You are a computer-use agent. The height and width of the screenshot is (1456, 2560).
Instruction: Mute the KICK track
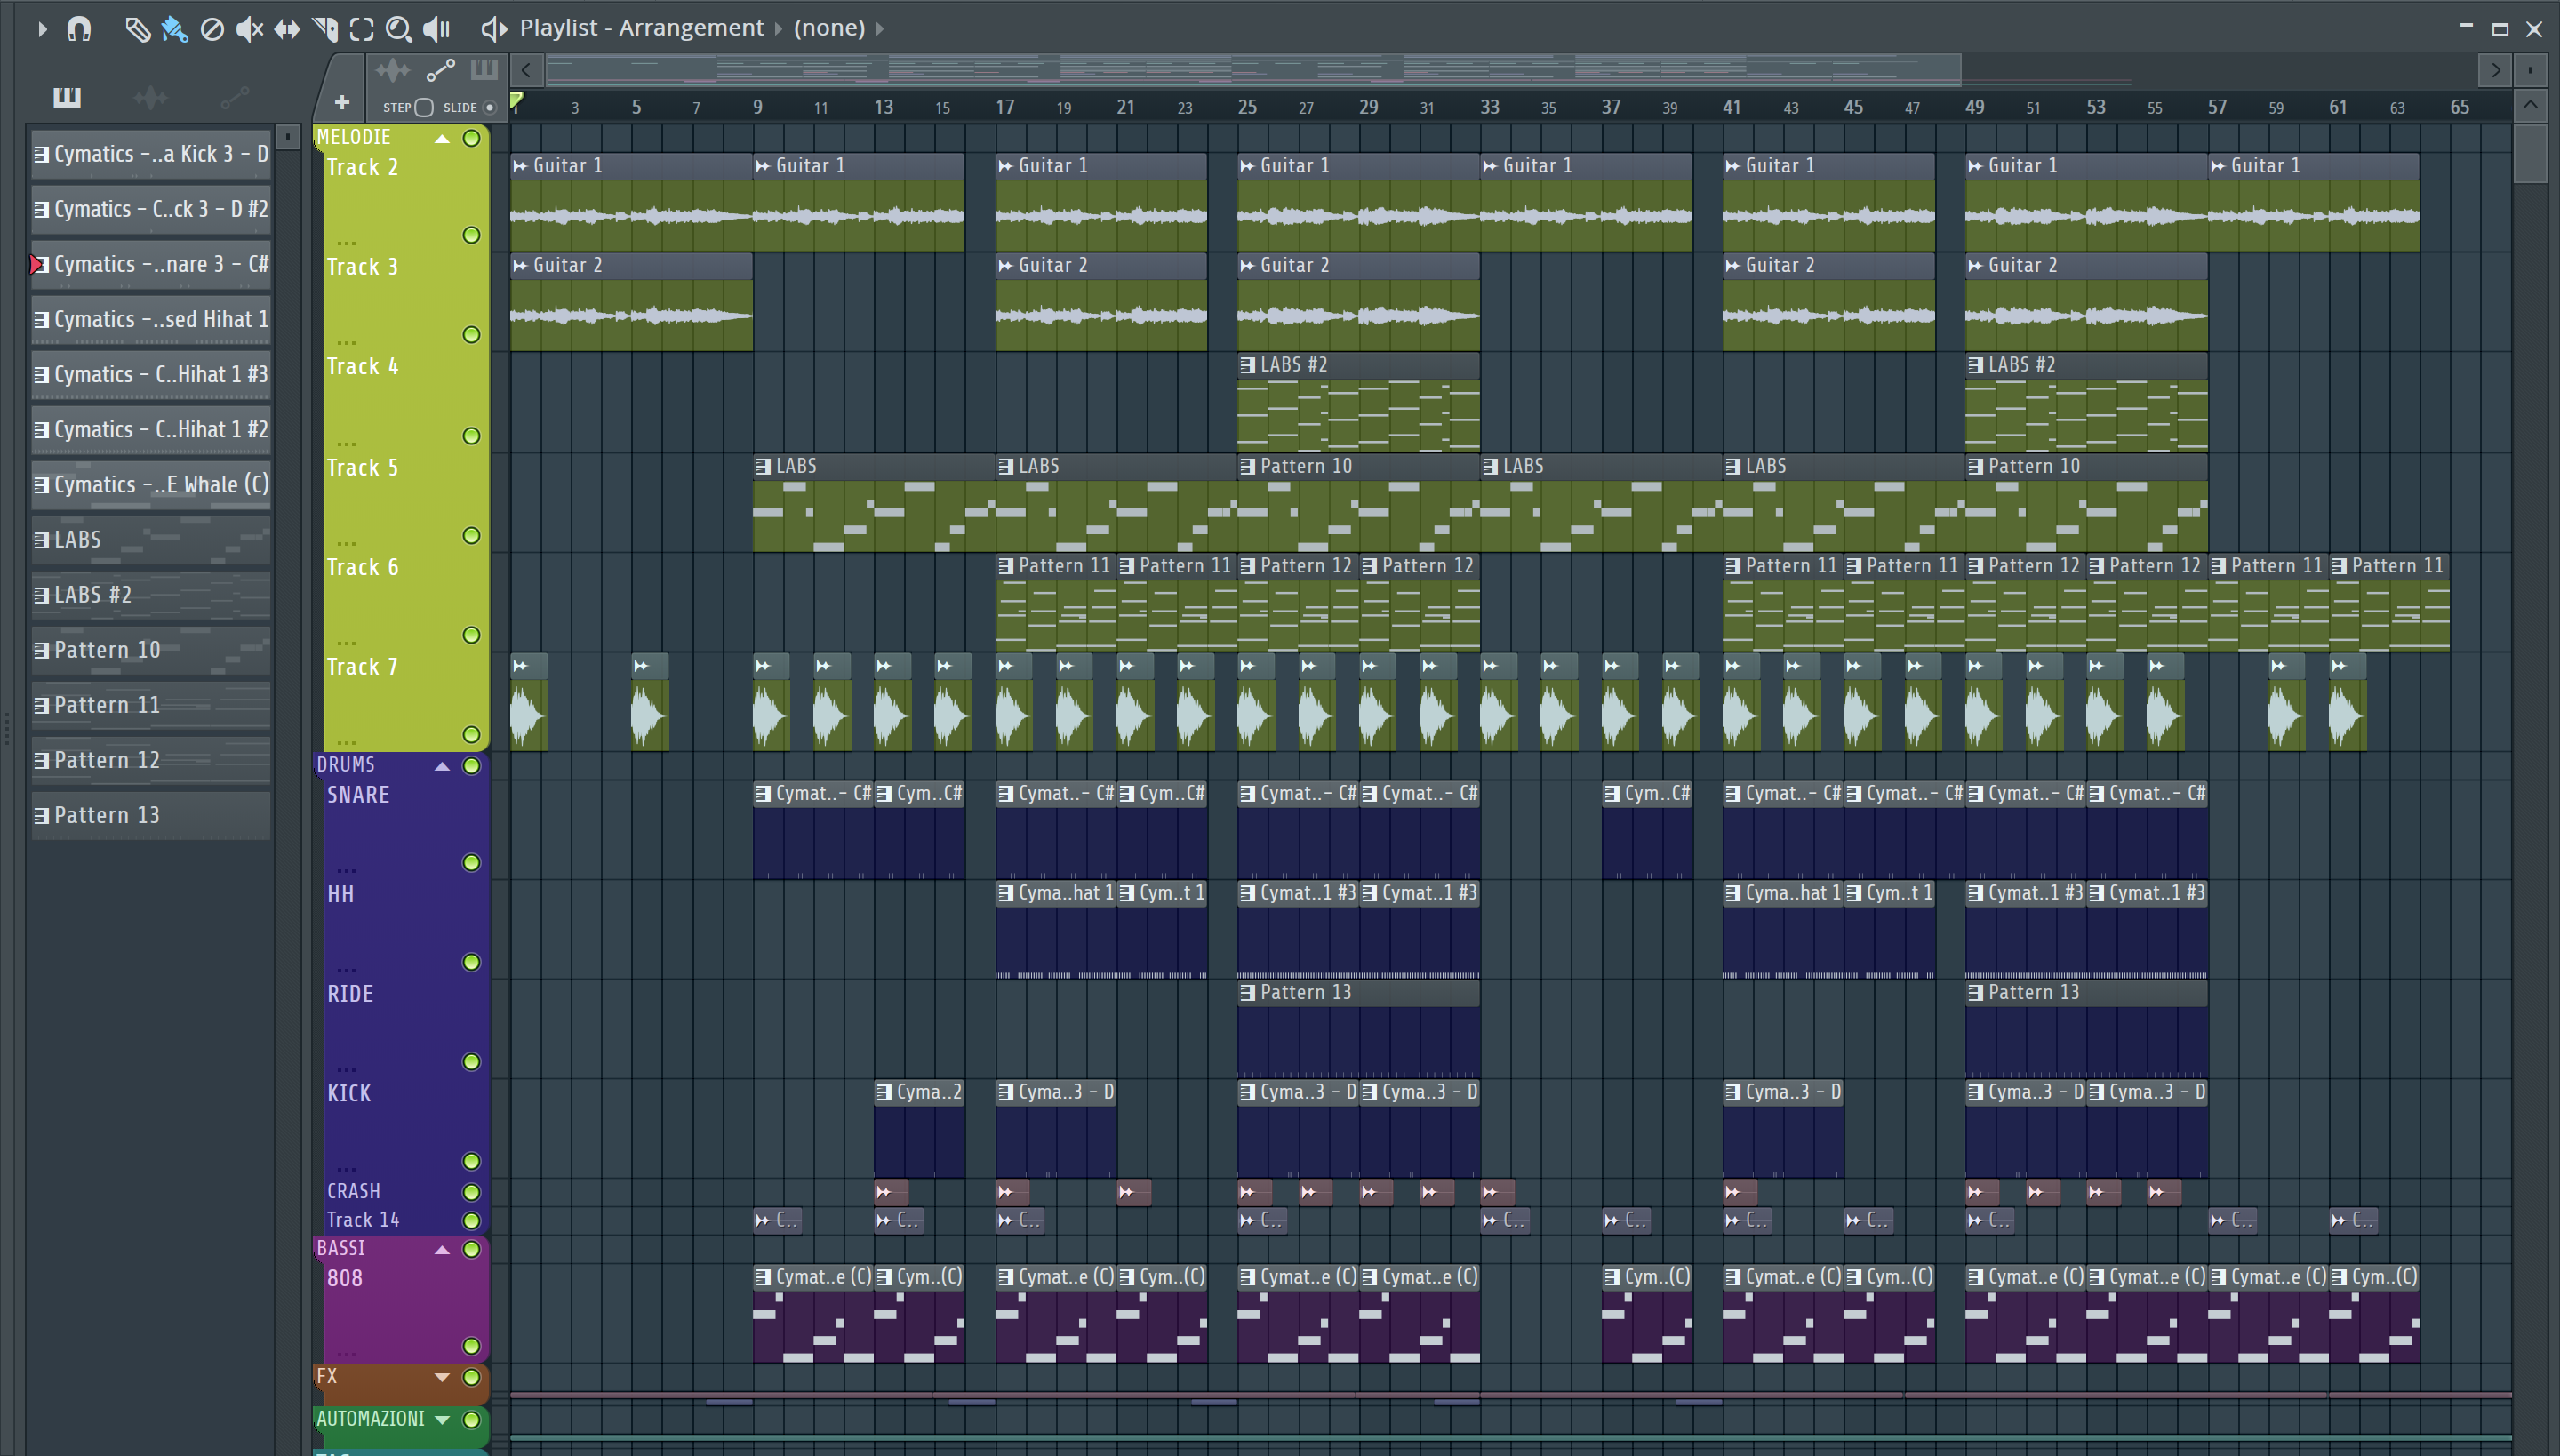tap(472, 1162)
